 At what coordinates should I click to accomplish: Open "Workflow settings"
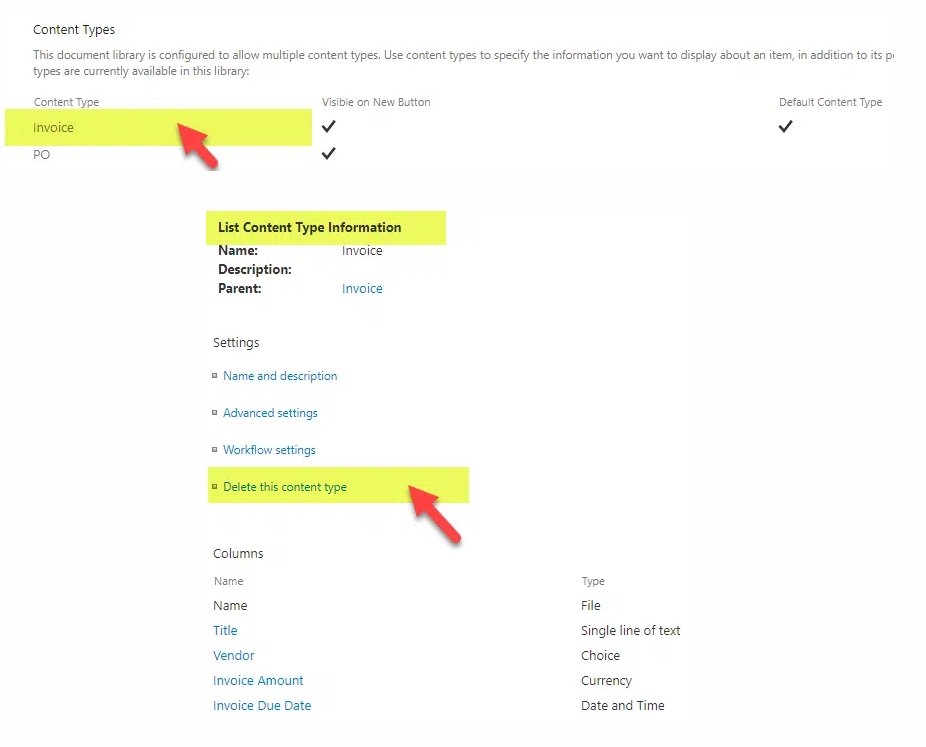pos(269,449)
